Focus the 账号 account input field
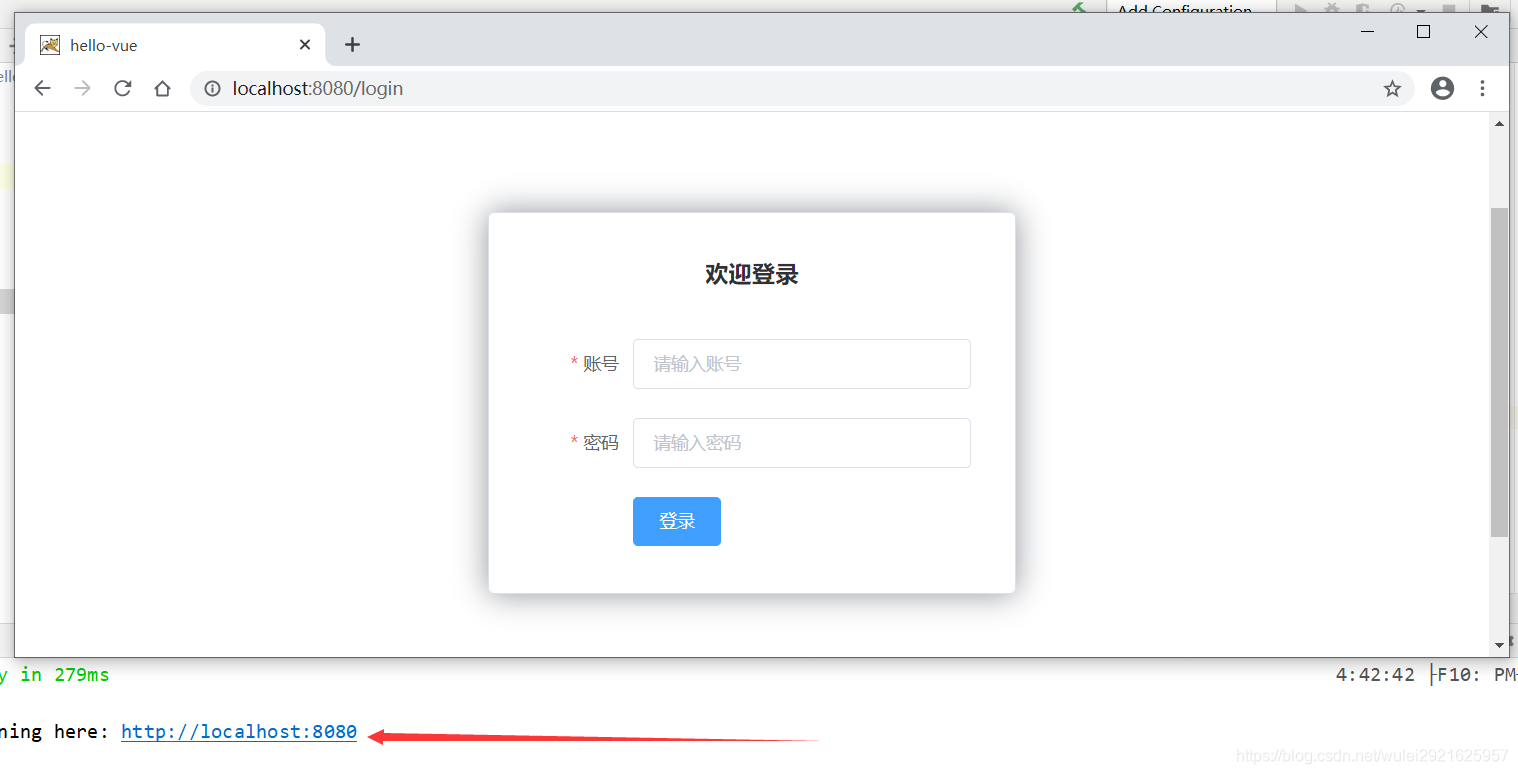Image resolution: width=1518 pixels, height=774 pixels. (802, 364)
